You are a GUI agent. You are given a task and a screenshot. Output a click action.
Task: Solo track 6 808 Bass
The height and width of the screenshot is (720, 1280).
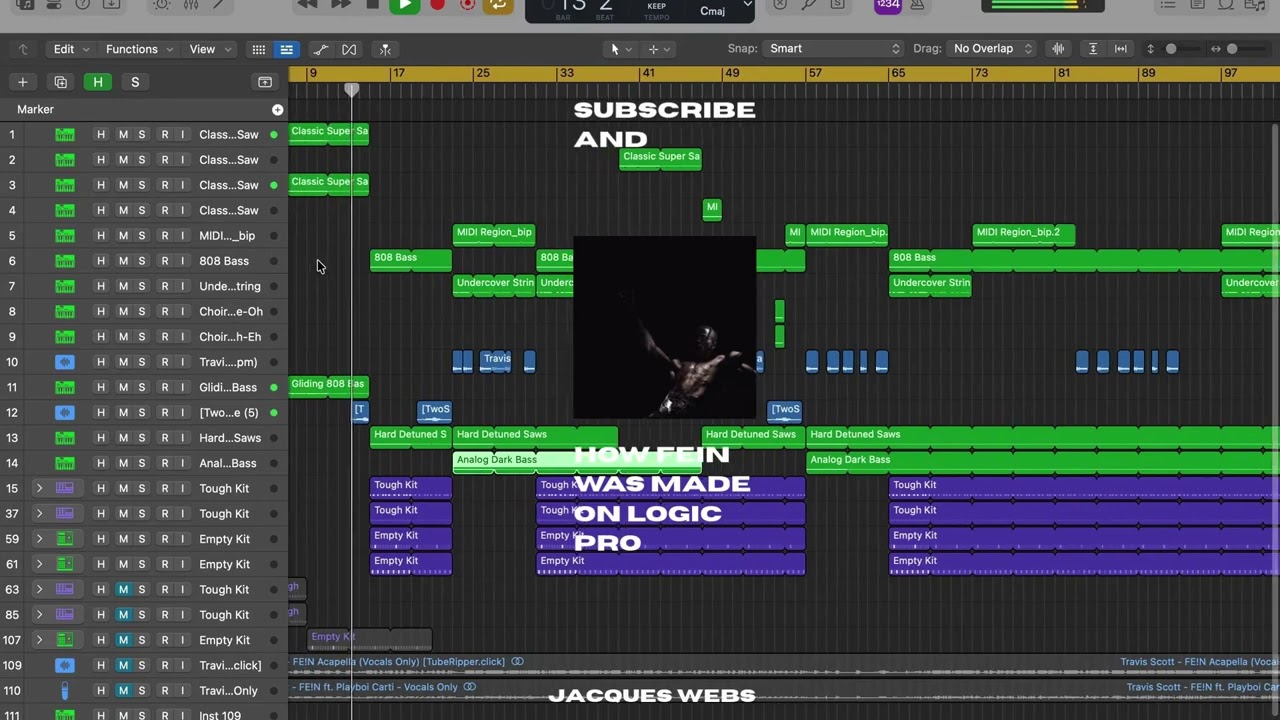[x=141, y=261]
